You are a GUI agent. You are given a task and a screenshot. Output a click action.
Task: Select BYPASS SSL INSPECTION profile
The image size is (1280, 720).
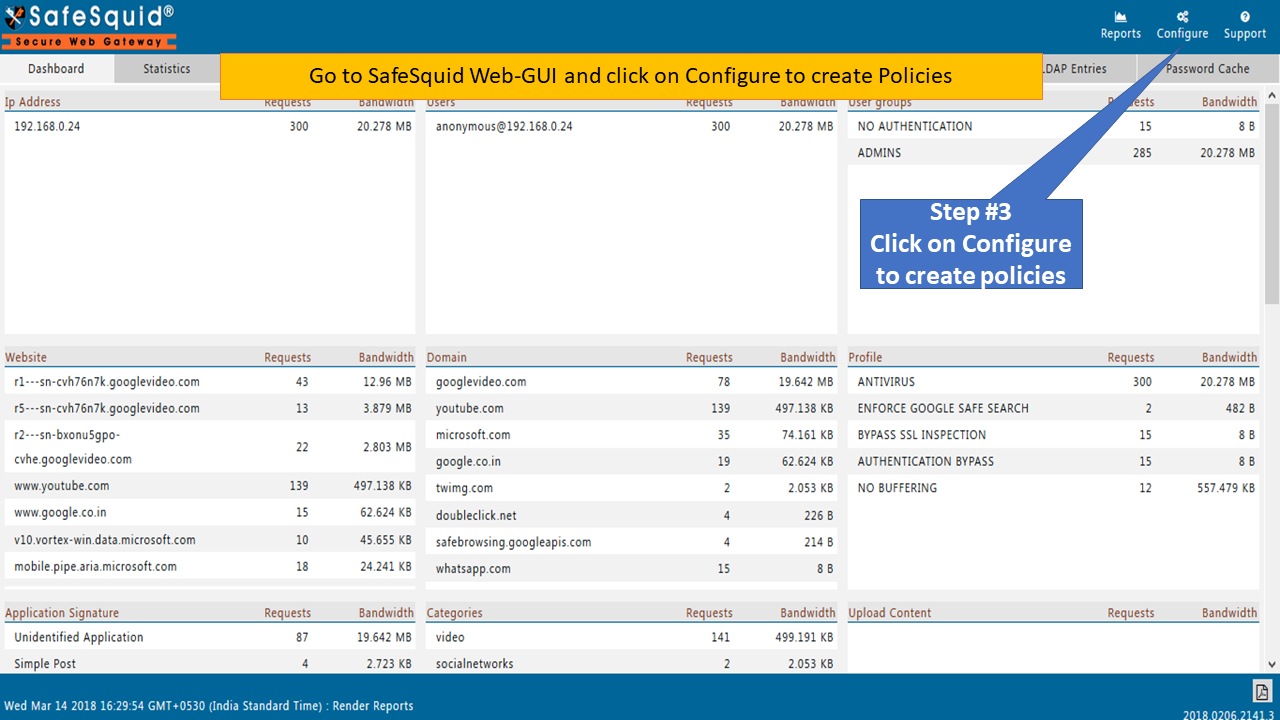(1053, 435)
